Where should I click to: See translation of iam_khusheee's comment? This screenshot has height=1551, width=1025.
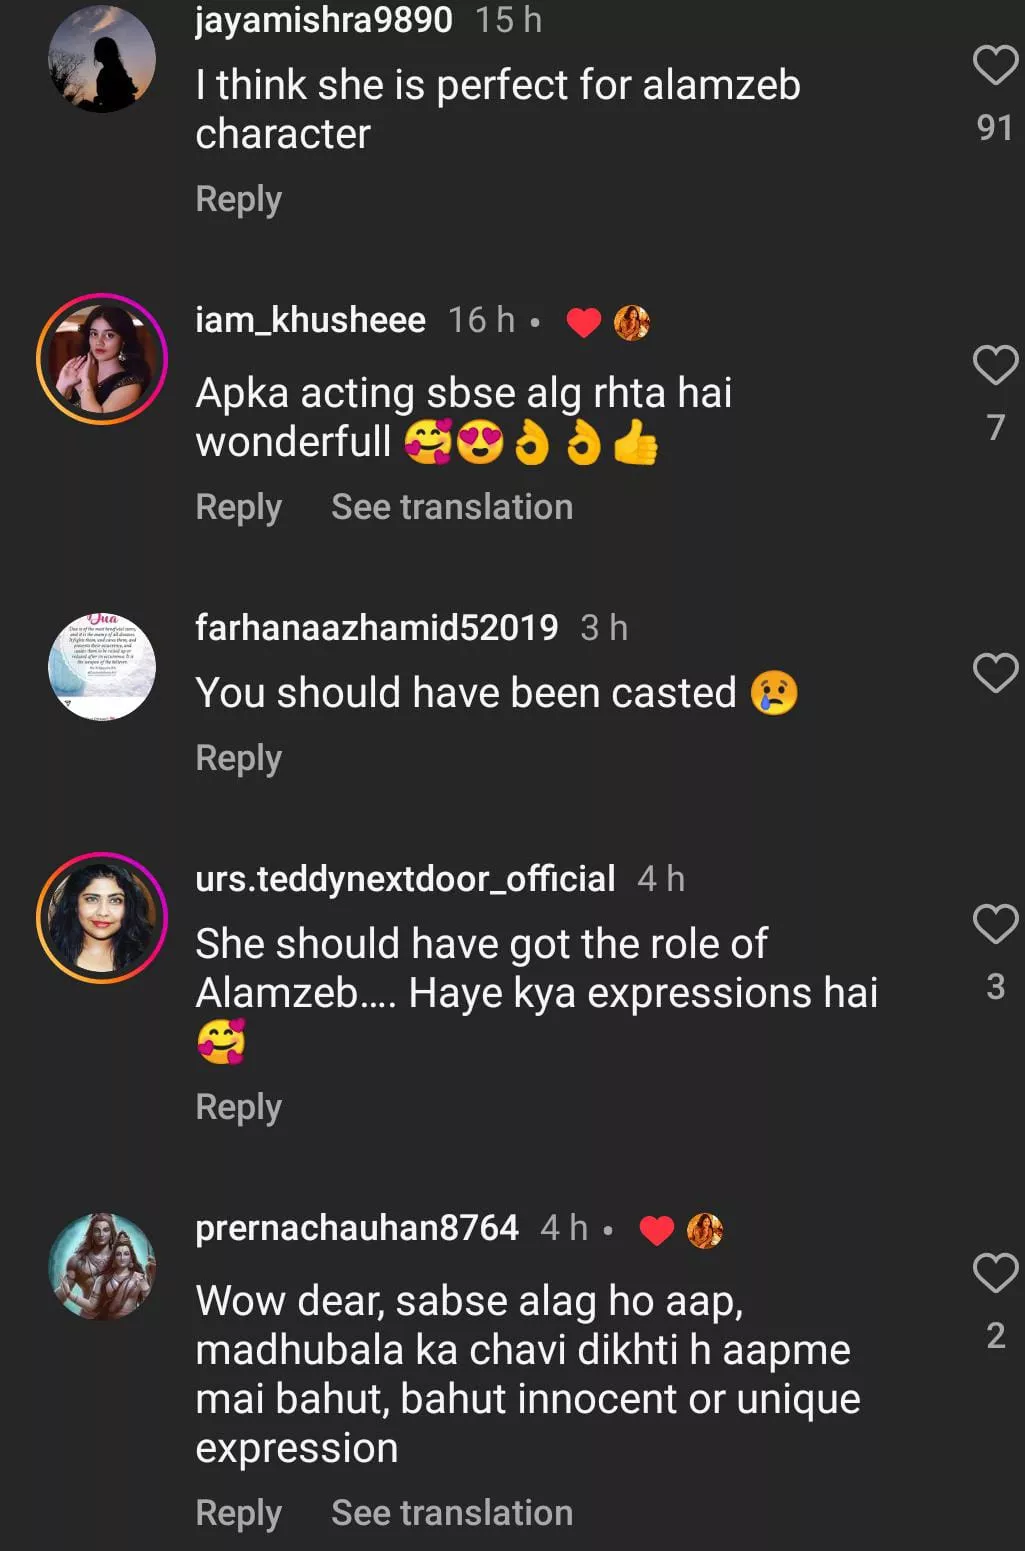(452, 507)
